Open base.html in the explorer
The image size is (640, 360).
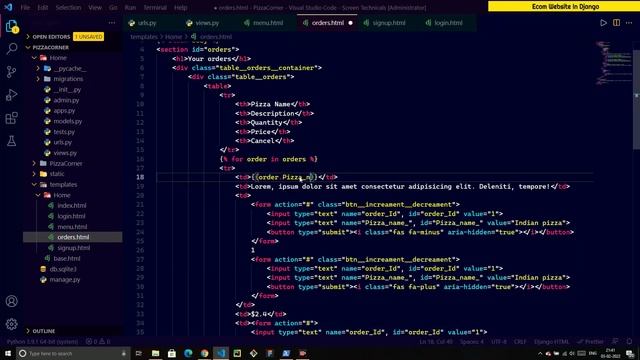67,258
